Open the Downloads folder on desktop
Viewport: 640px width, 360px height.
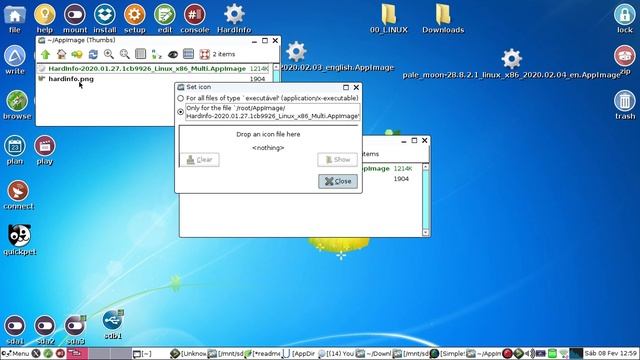(443, 18)
